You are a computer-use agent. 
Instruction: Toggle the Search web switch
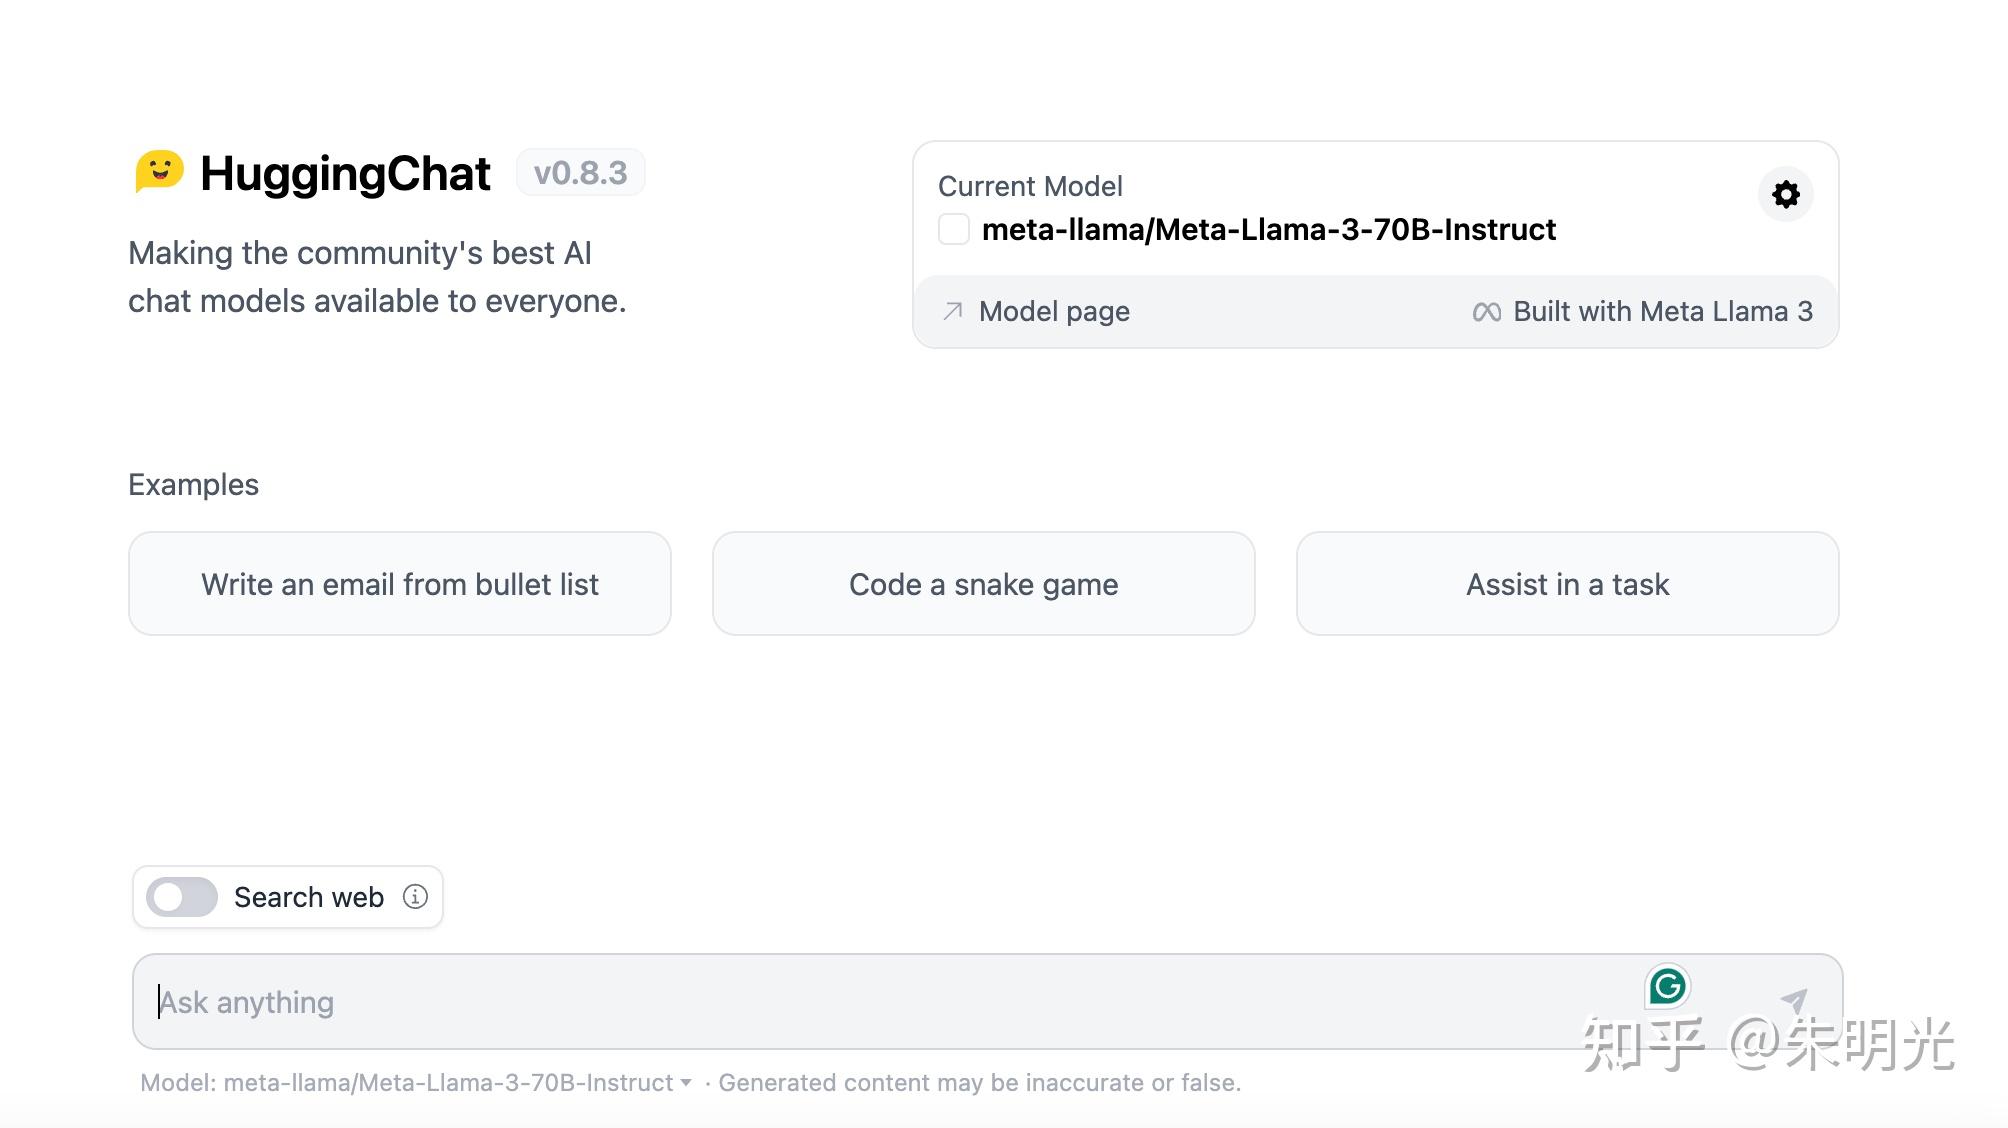tap(182, 897)
